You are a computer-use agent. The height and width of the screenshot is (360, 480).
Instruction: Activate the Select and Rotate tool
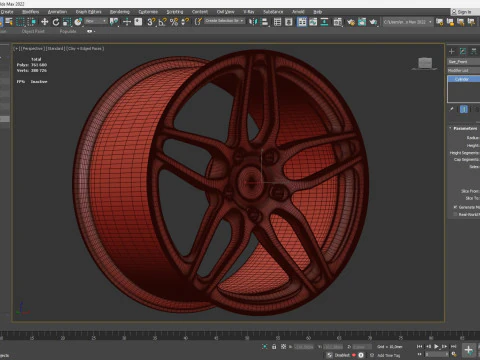(x=56, y=22)
